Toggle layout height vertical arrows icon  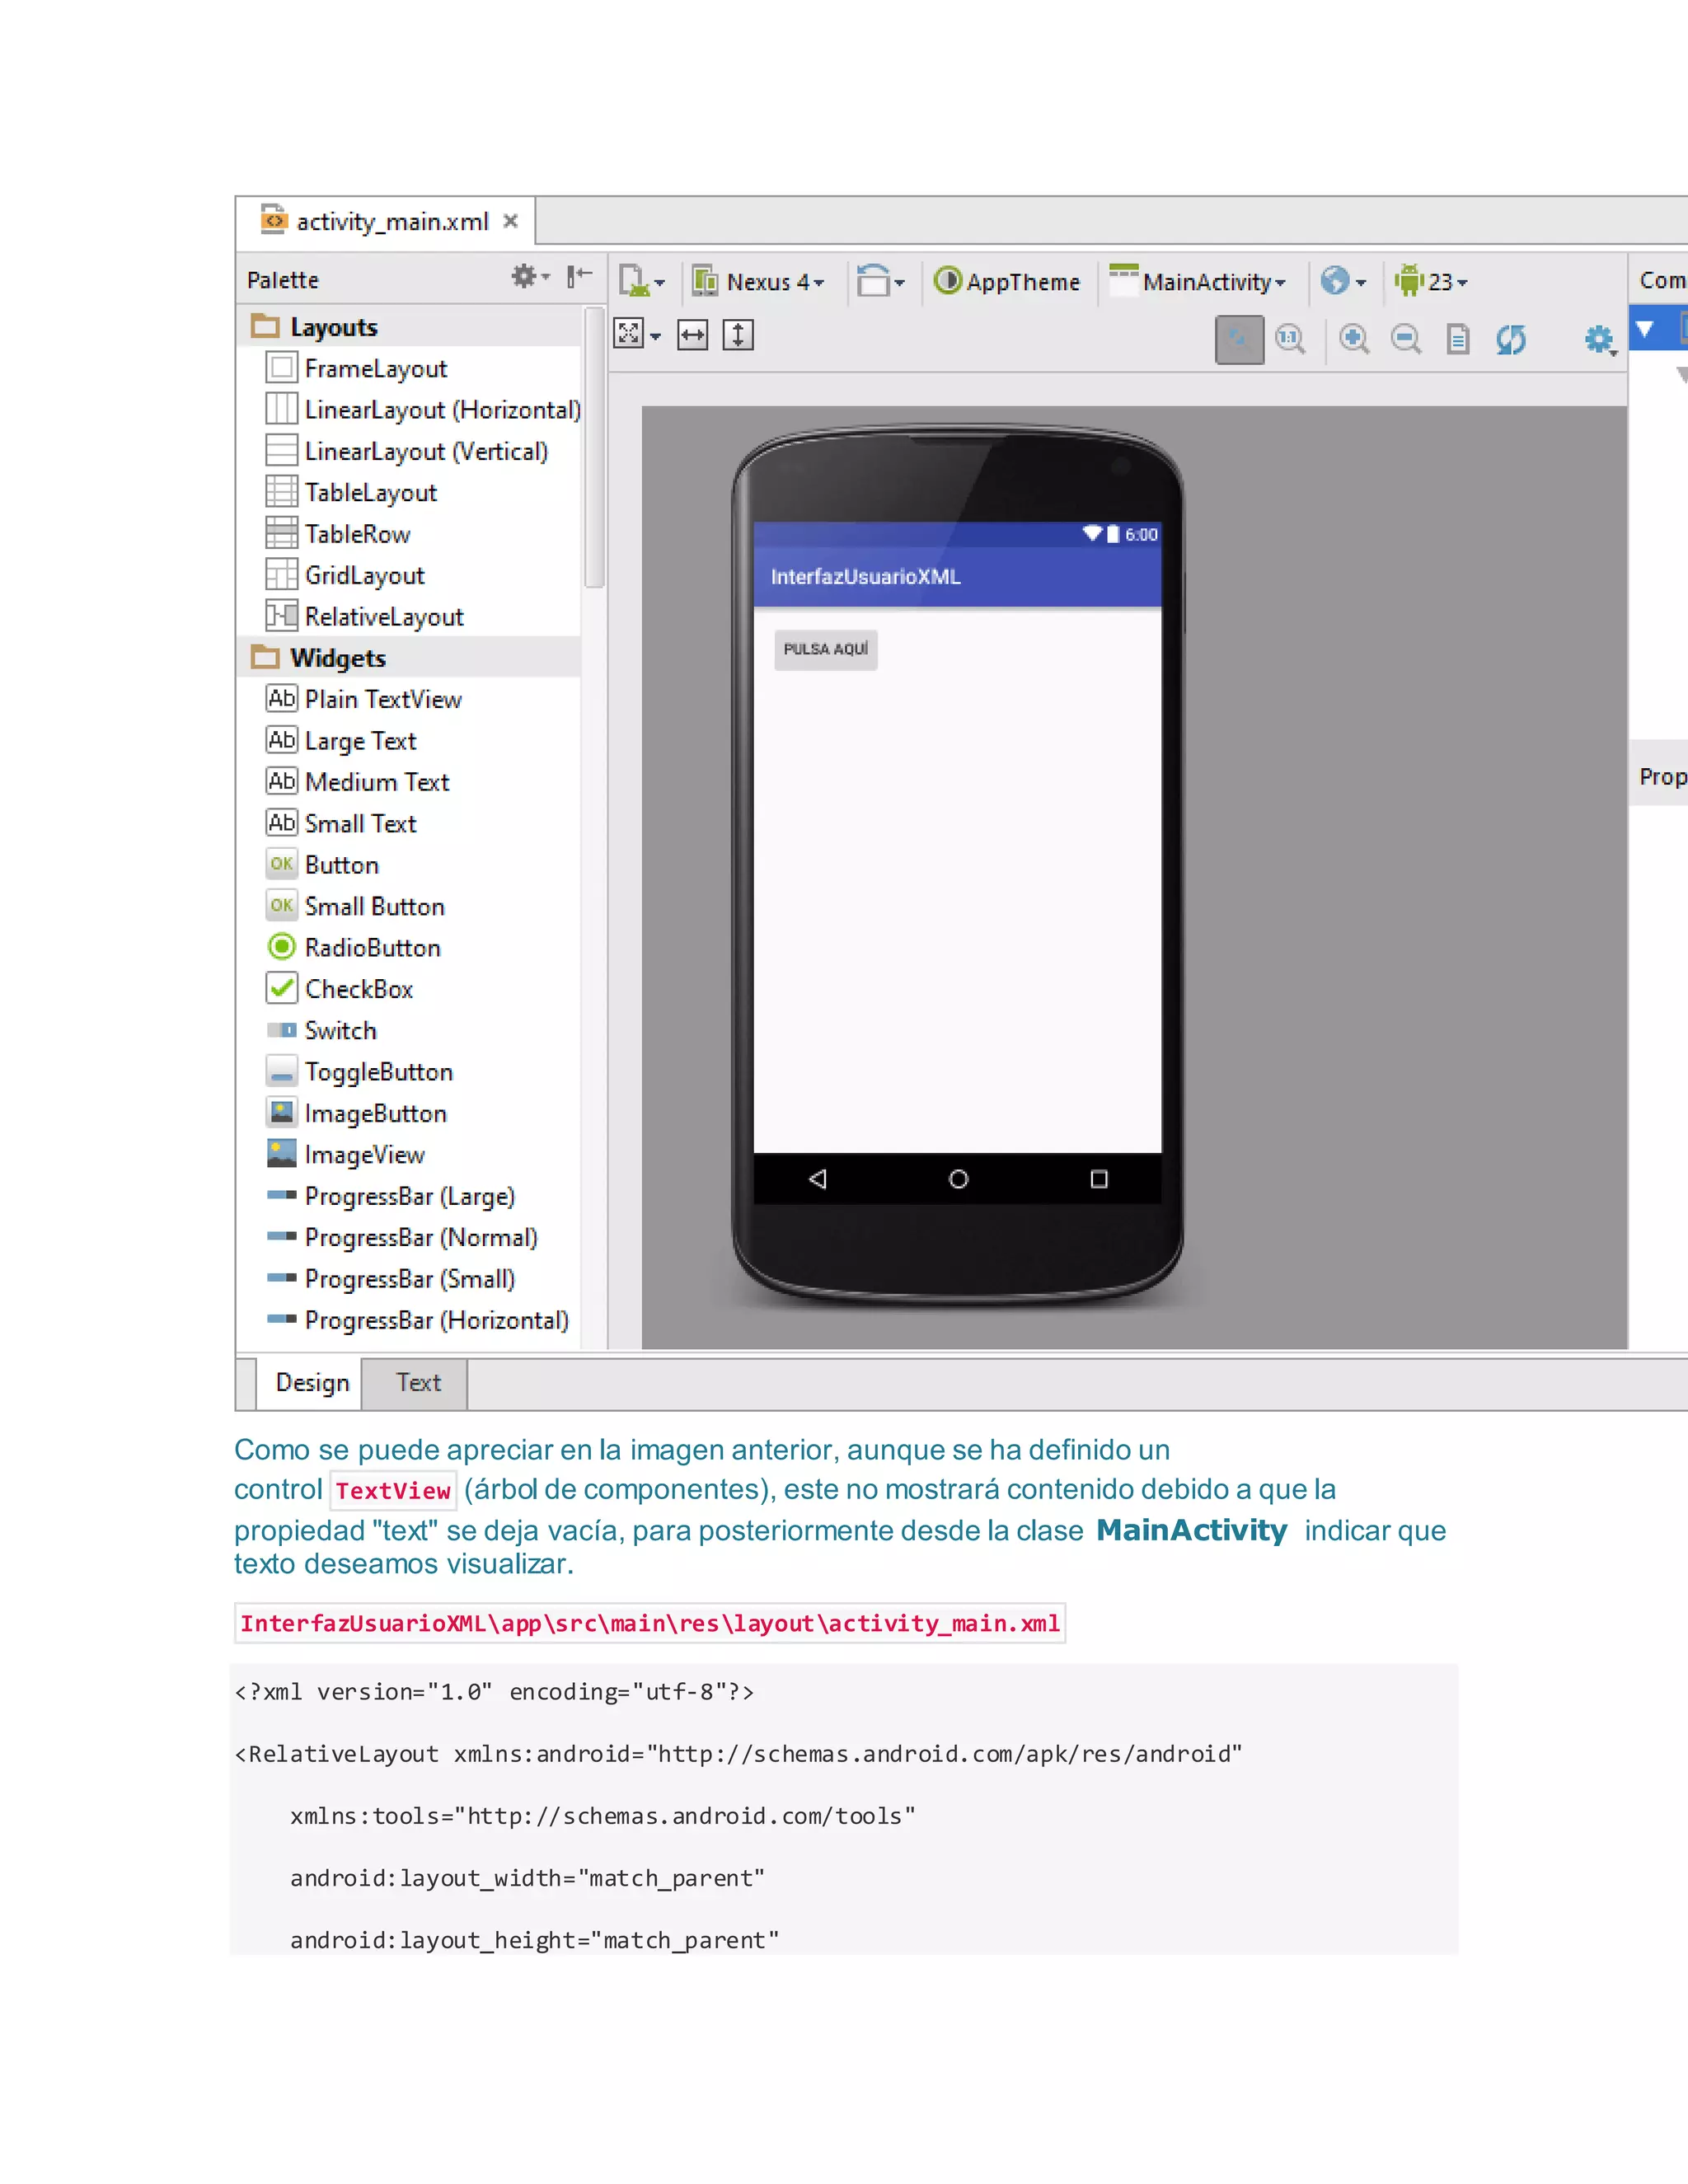(738, 335)
